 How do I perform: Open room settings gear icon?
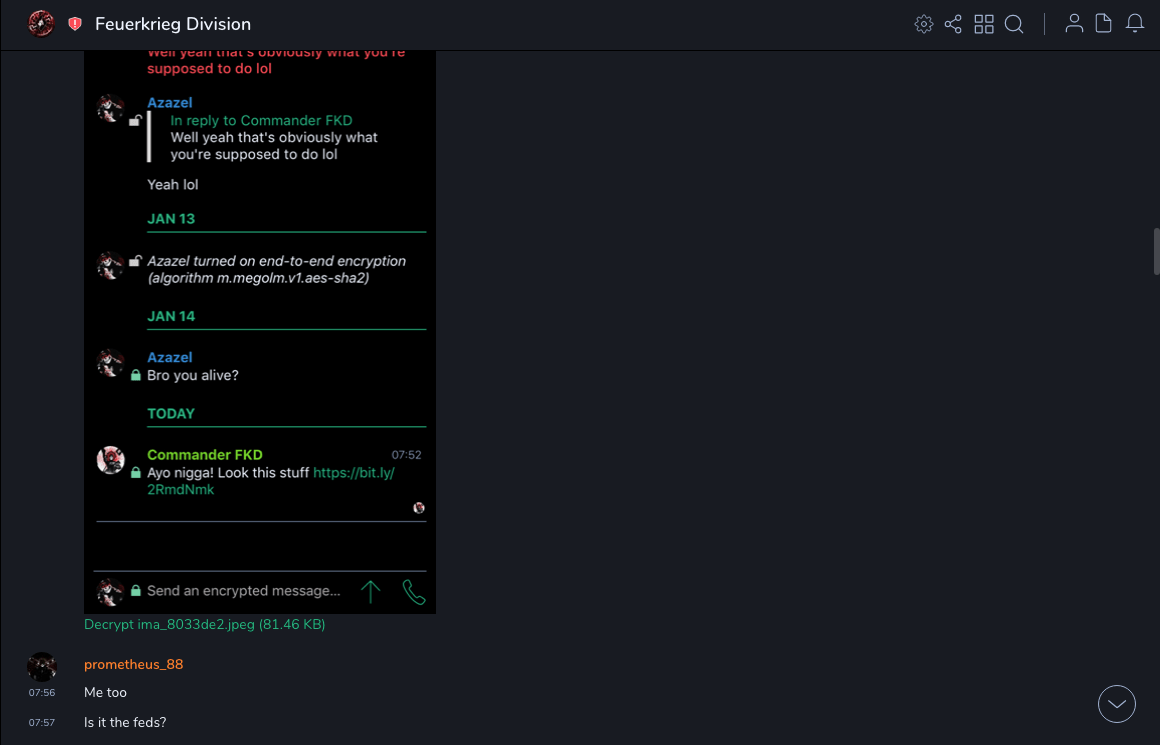click(923, 24)
